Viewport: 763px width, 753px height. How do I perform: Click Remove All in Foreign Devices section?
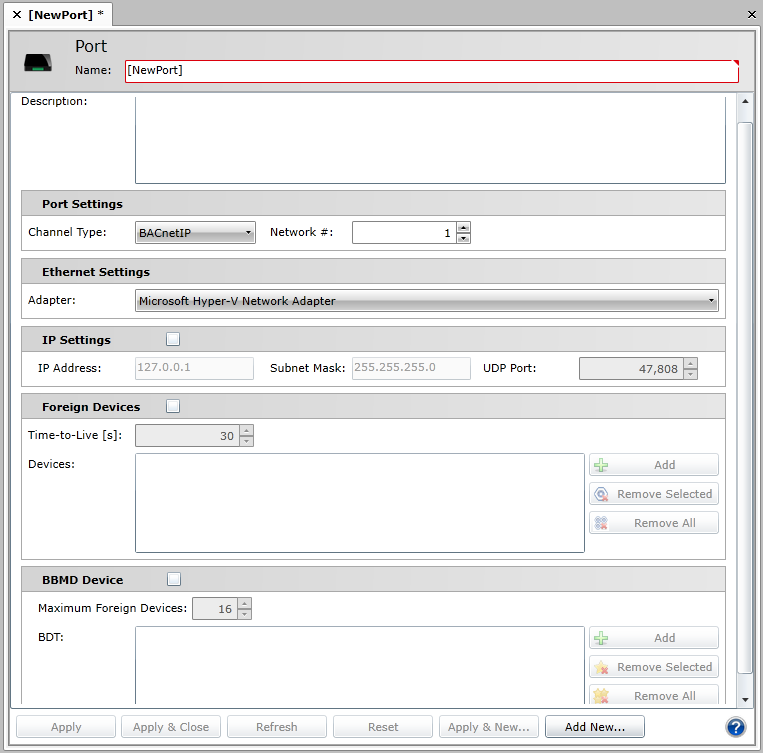654,523
